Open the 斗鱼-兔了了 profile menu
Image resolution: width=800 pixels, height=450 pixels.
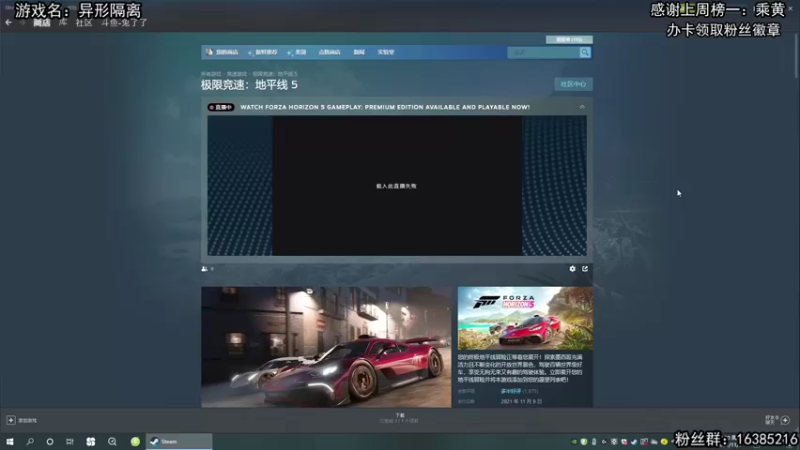click(x=124, y=22)
